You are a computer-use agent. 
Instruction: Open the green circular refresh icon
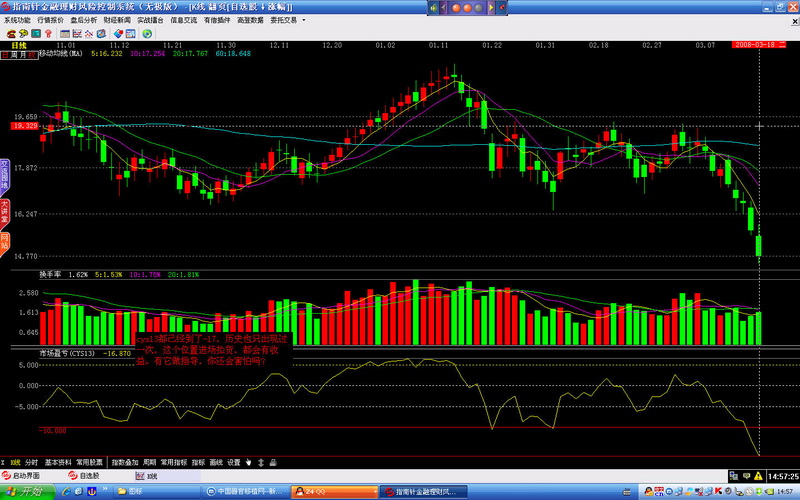[147, 33]
